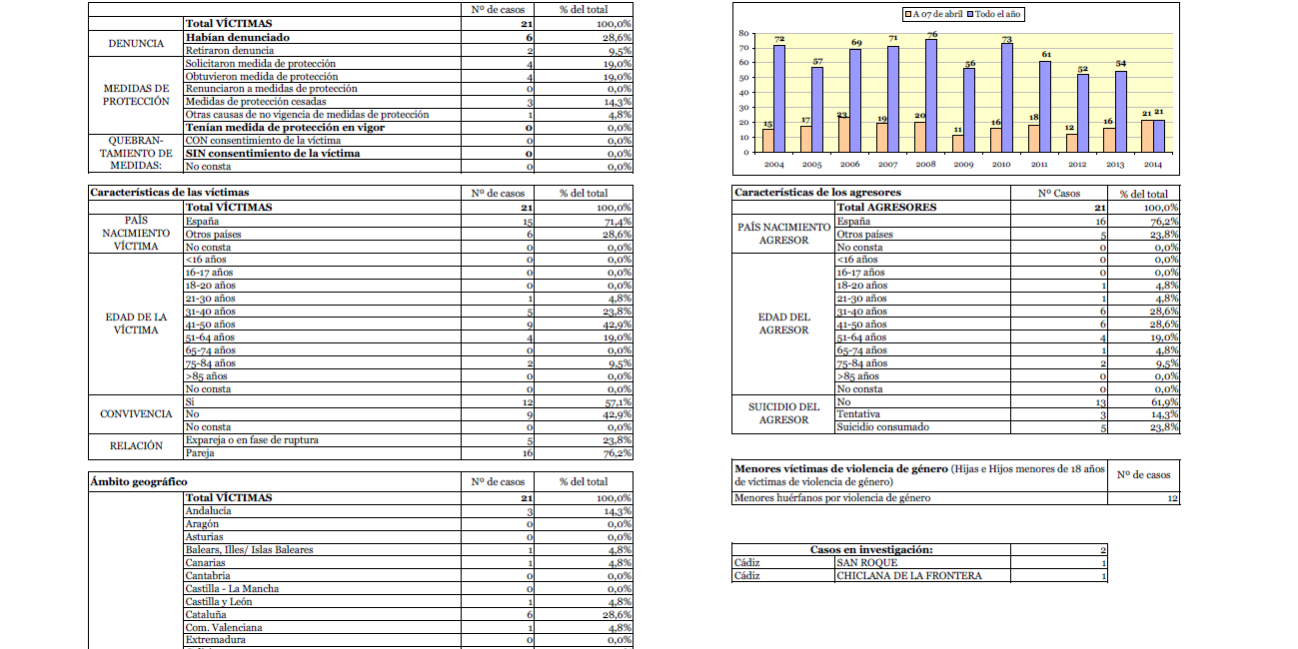Viewport: 1298px width, 649px height.
Task: Click the 'Total AGRESORES' row label
Action: [x=887, y=207]
